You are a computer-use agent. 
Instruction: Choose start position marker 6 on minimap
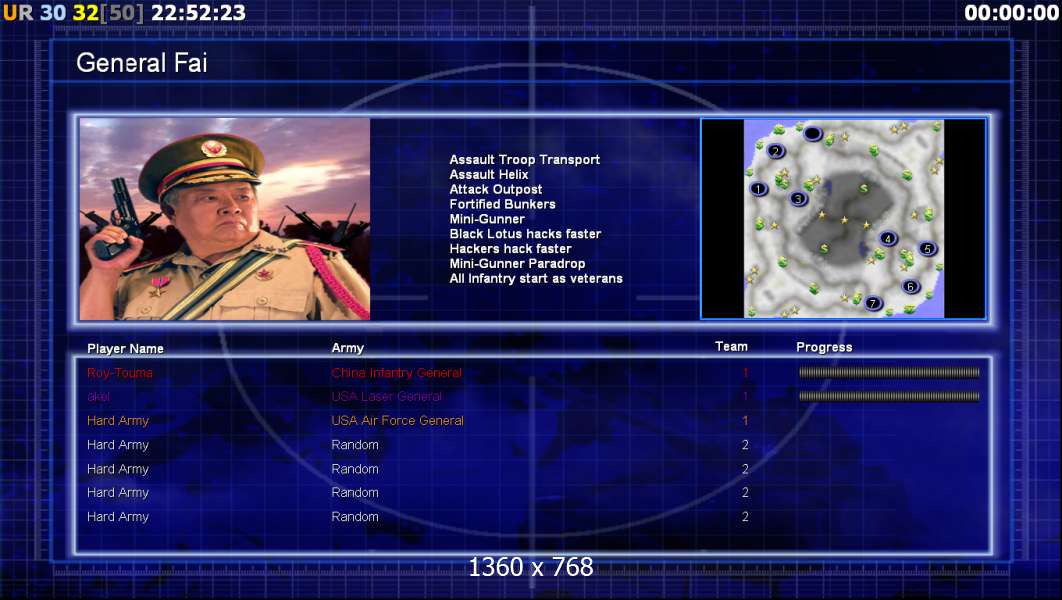click(910, 286)
